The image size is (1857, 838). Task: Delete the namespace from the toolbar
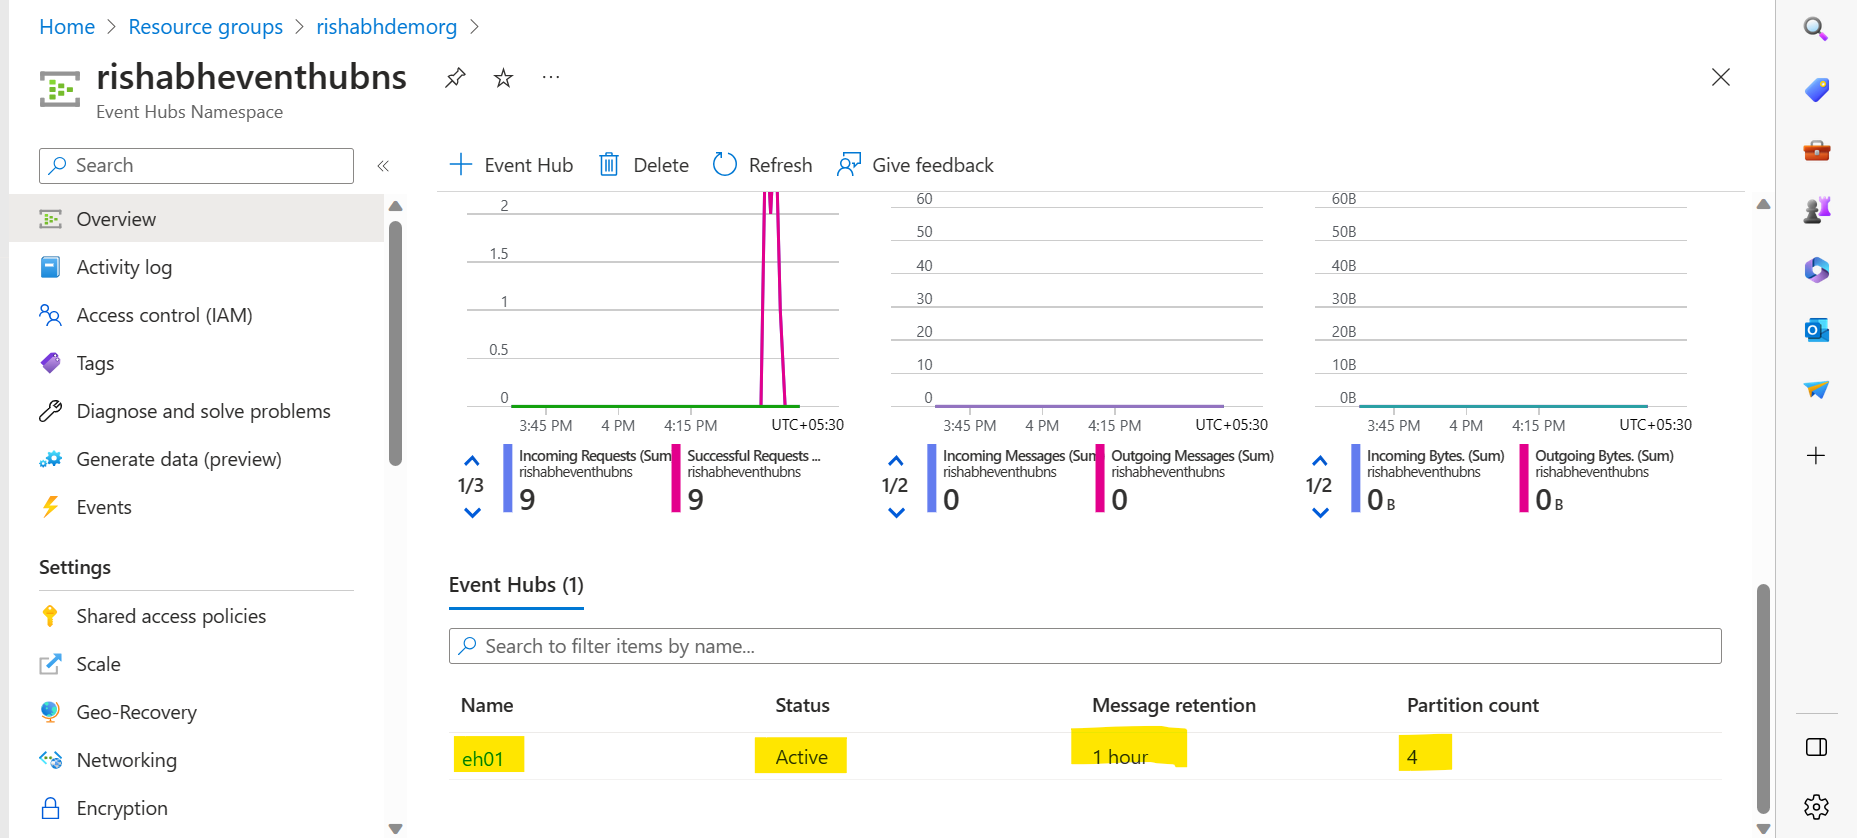pyautogui.click(x=644, y=165)
